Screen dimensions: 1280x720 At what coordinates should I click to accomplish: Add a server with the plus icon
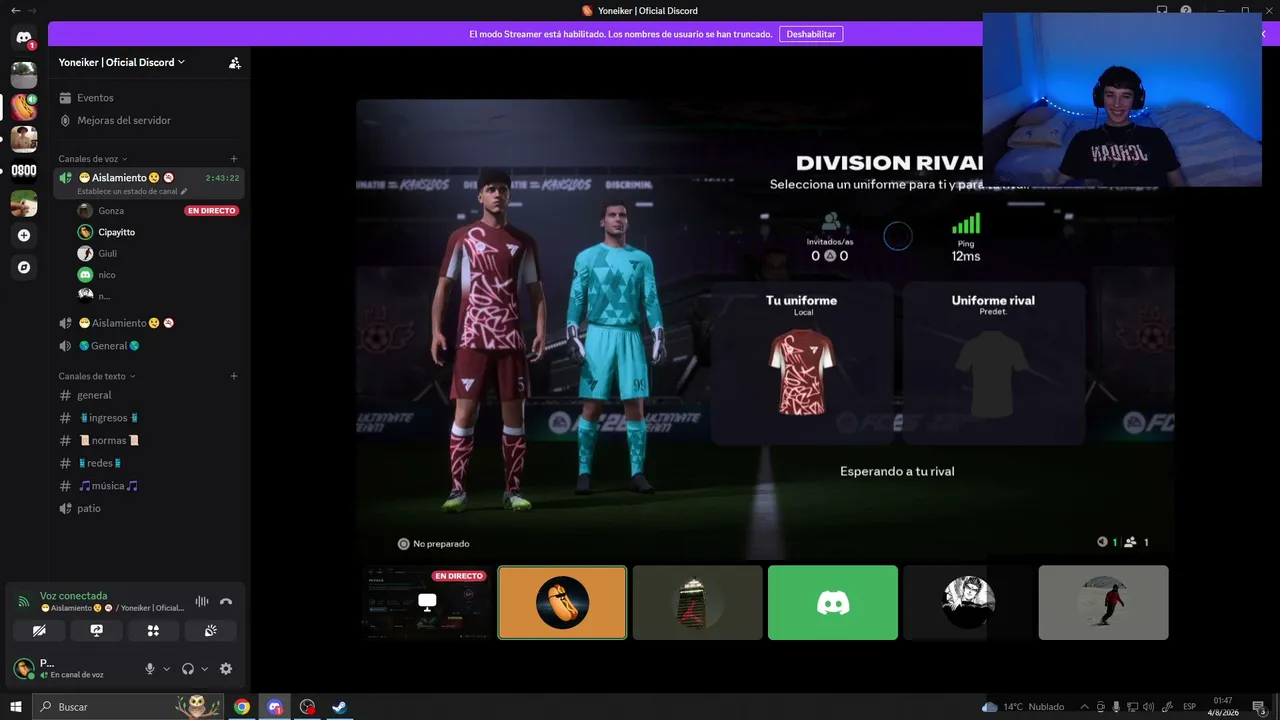click(24, 235)
